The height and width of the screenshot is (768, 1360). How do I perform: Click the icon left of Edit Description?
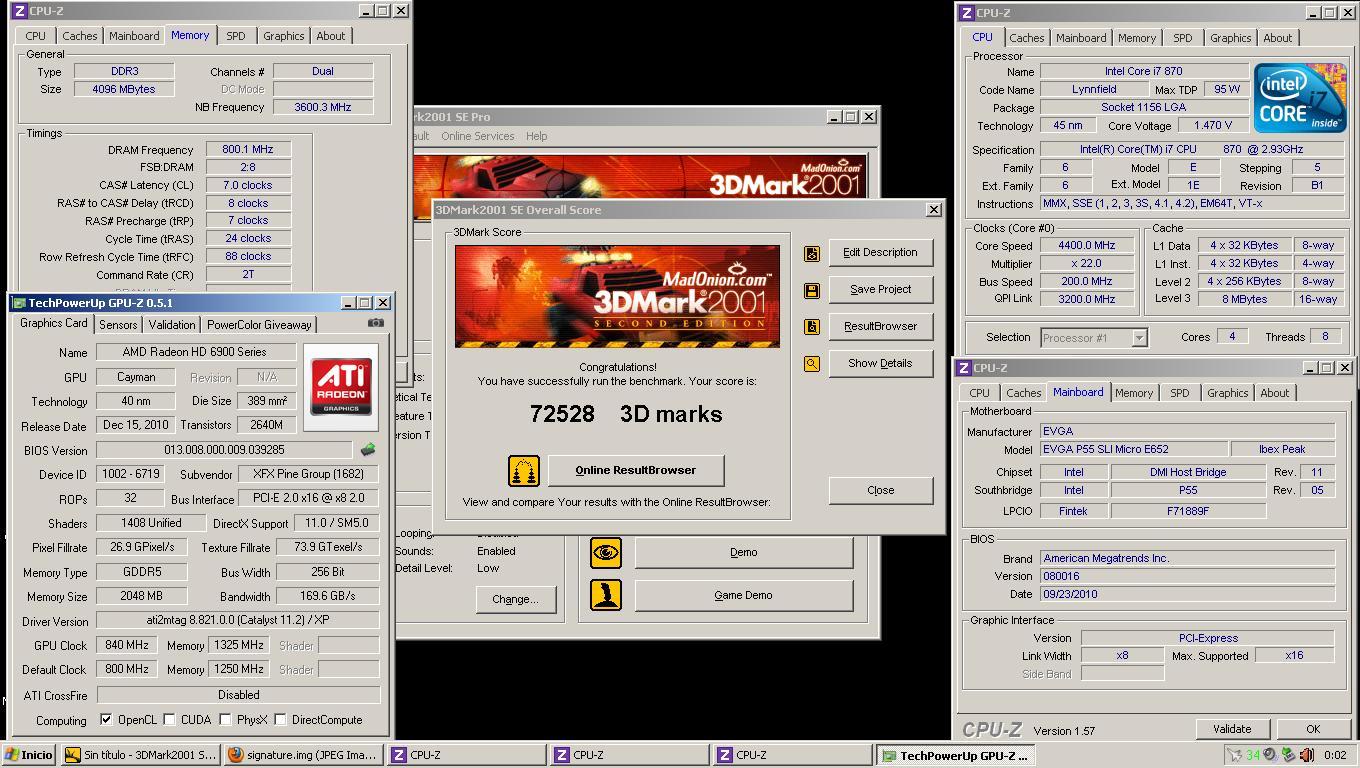click(x=812, y=253)
